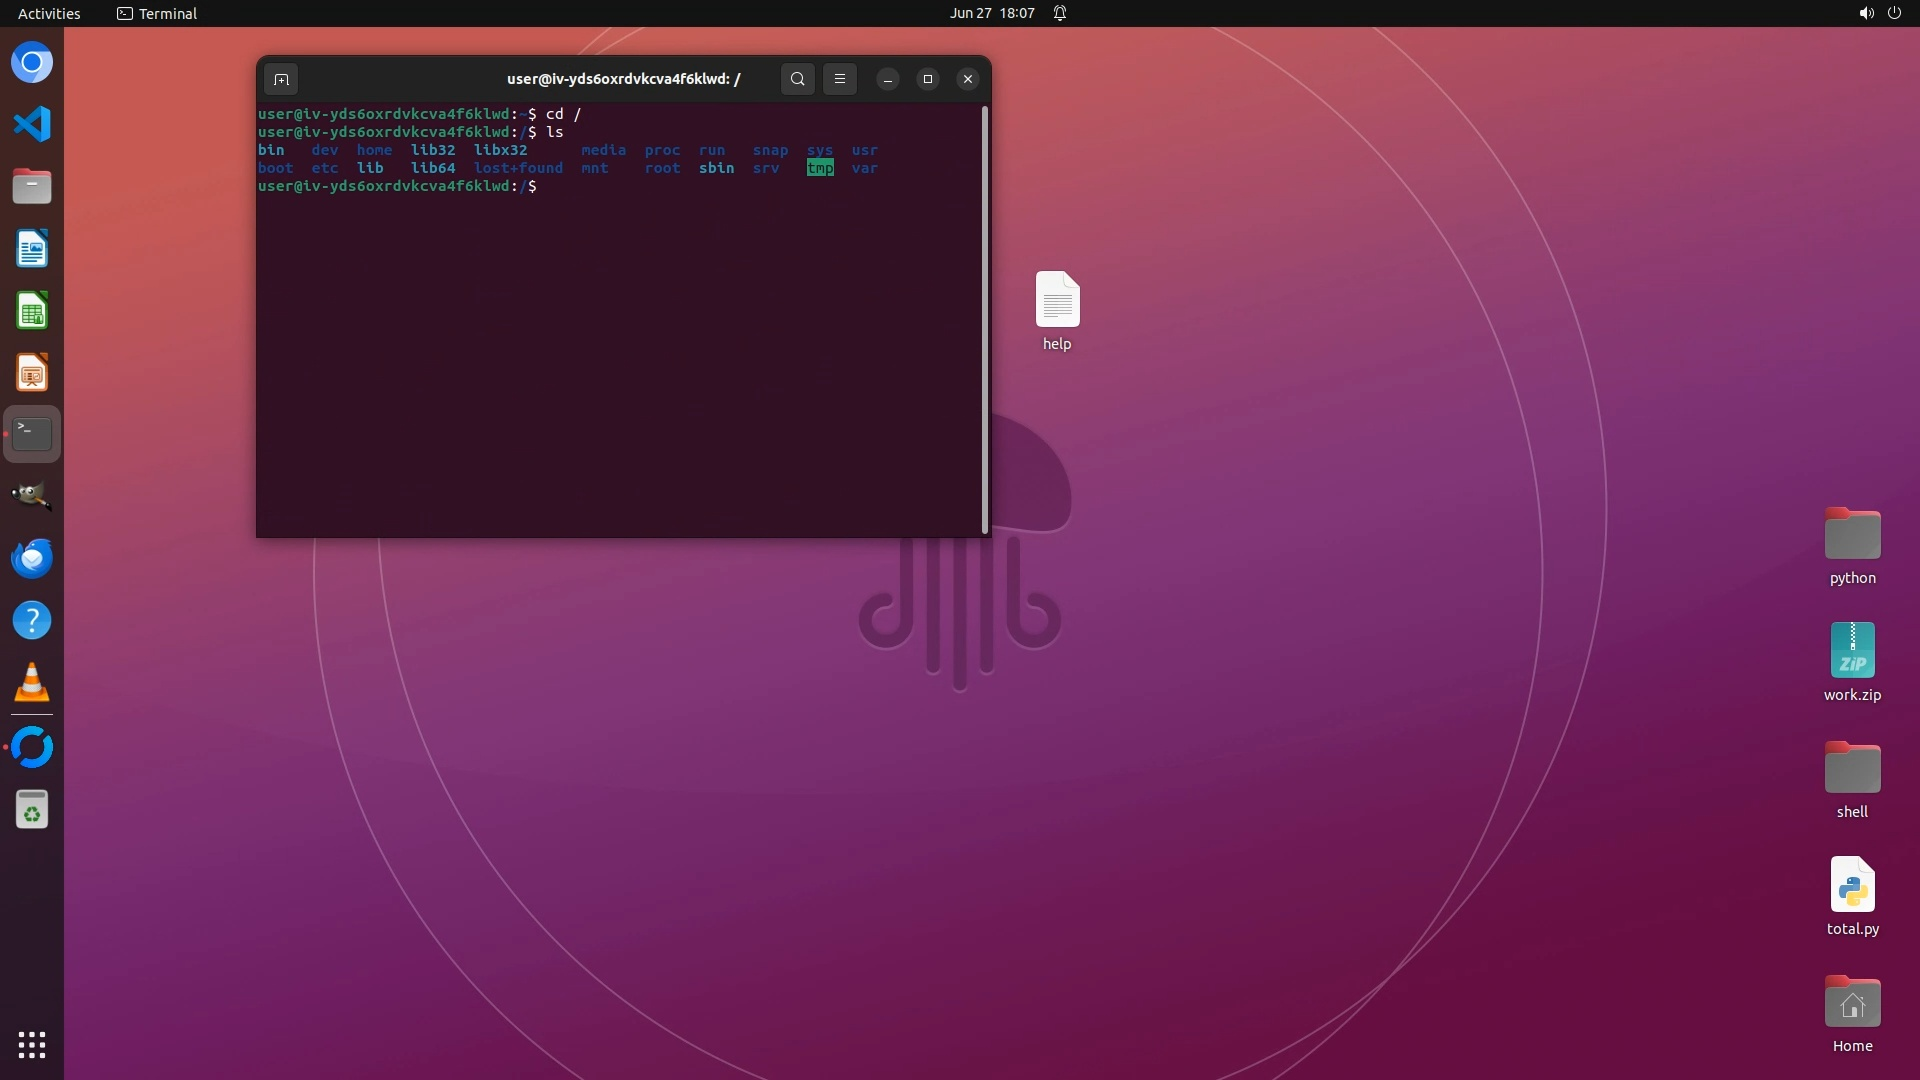Click the terminal search icon
This screenshot has height=1080, width=1920.
(x=797, y=79)
